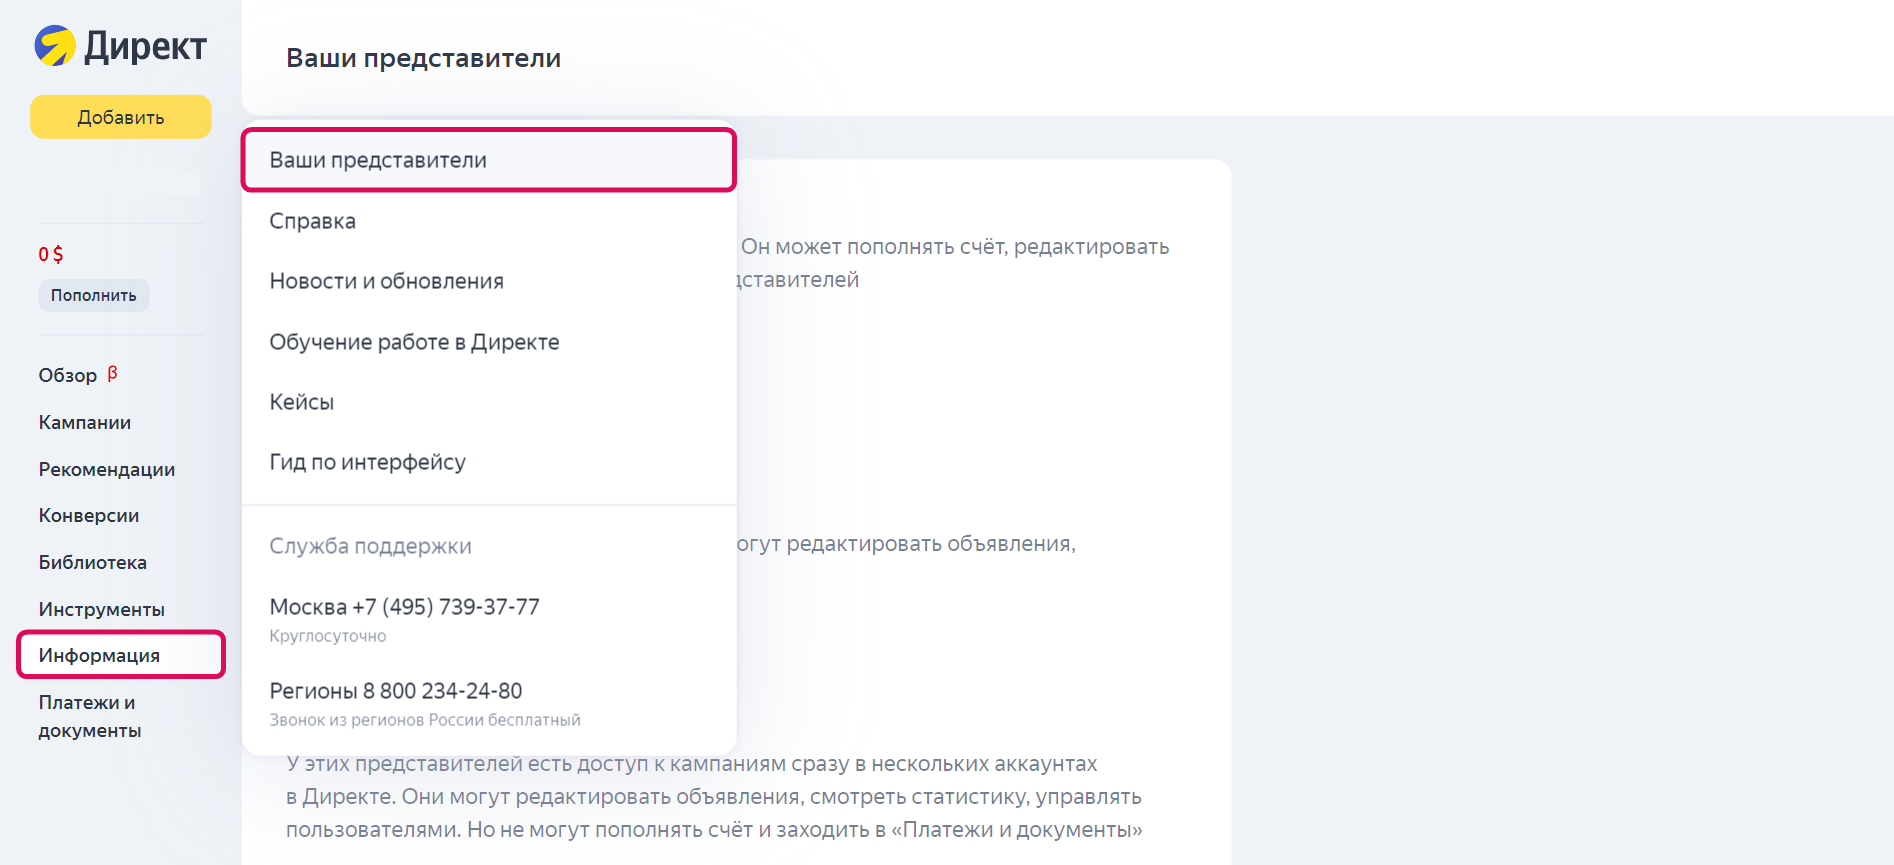
Task: Select Конверсии in the sidebar
Action: [89, 515]
